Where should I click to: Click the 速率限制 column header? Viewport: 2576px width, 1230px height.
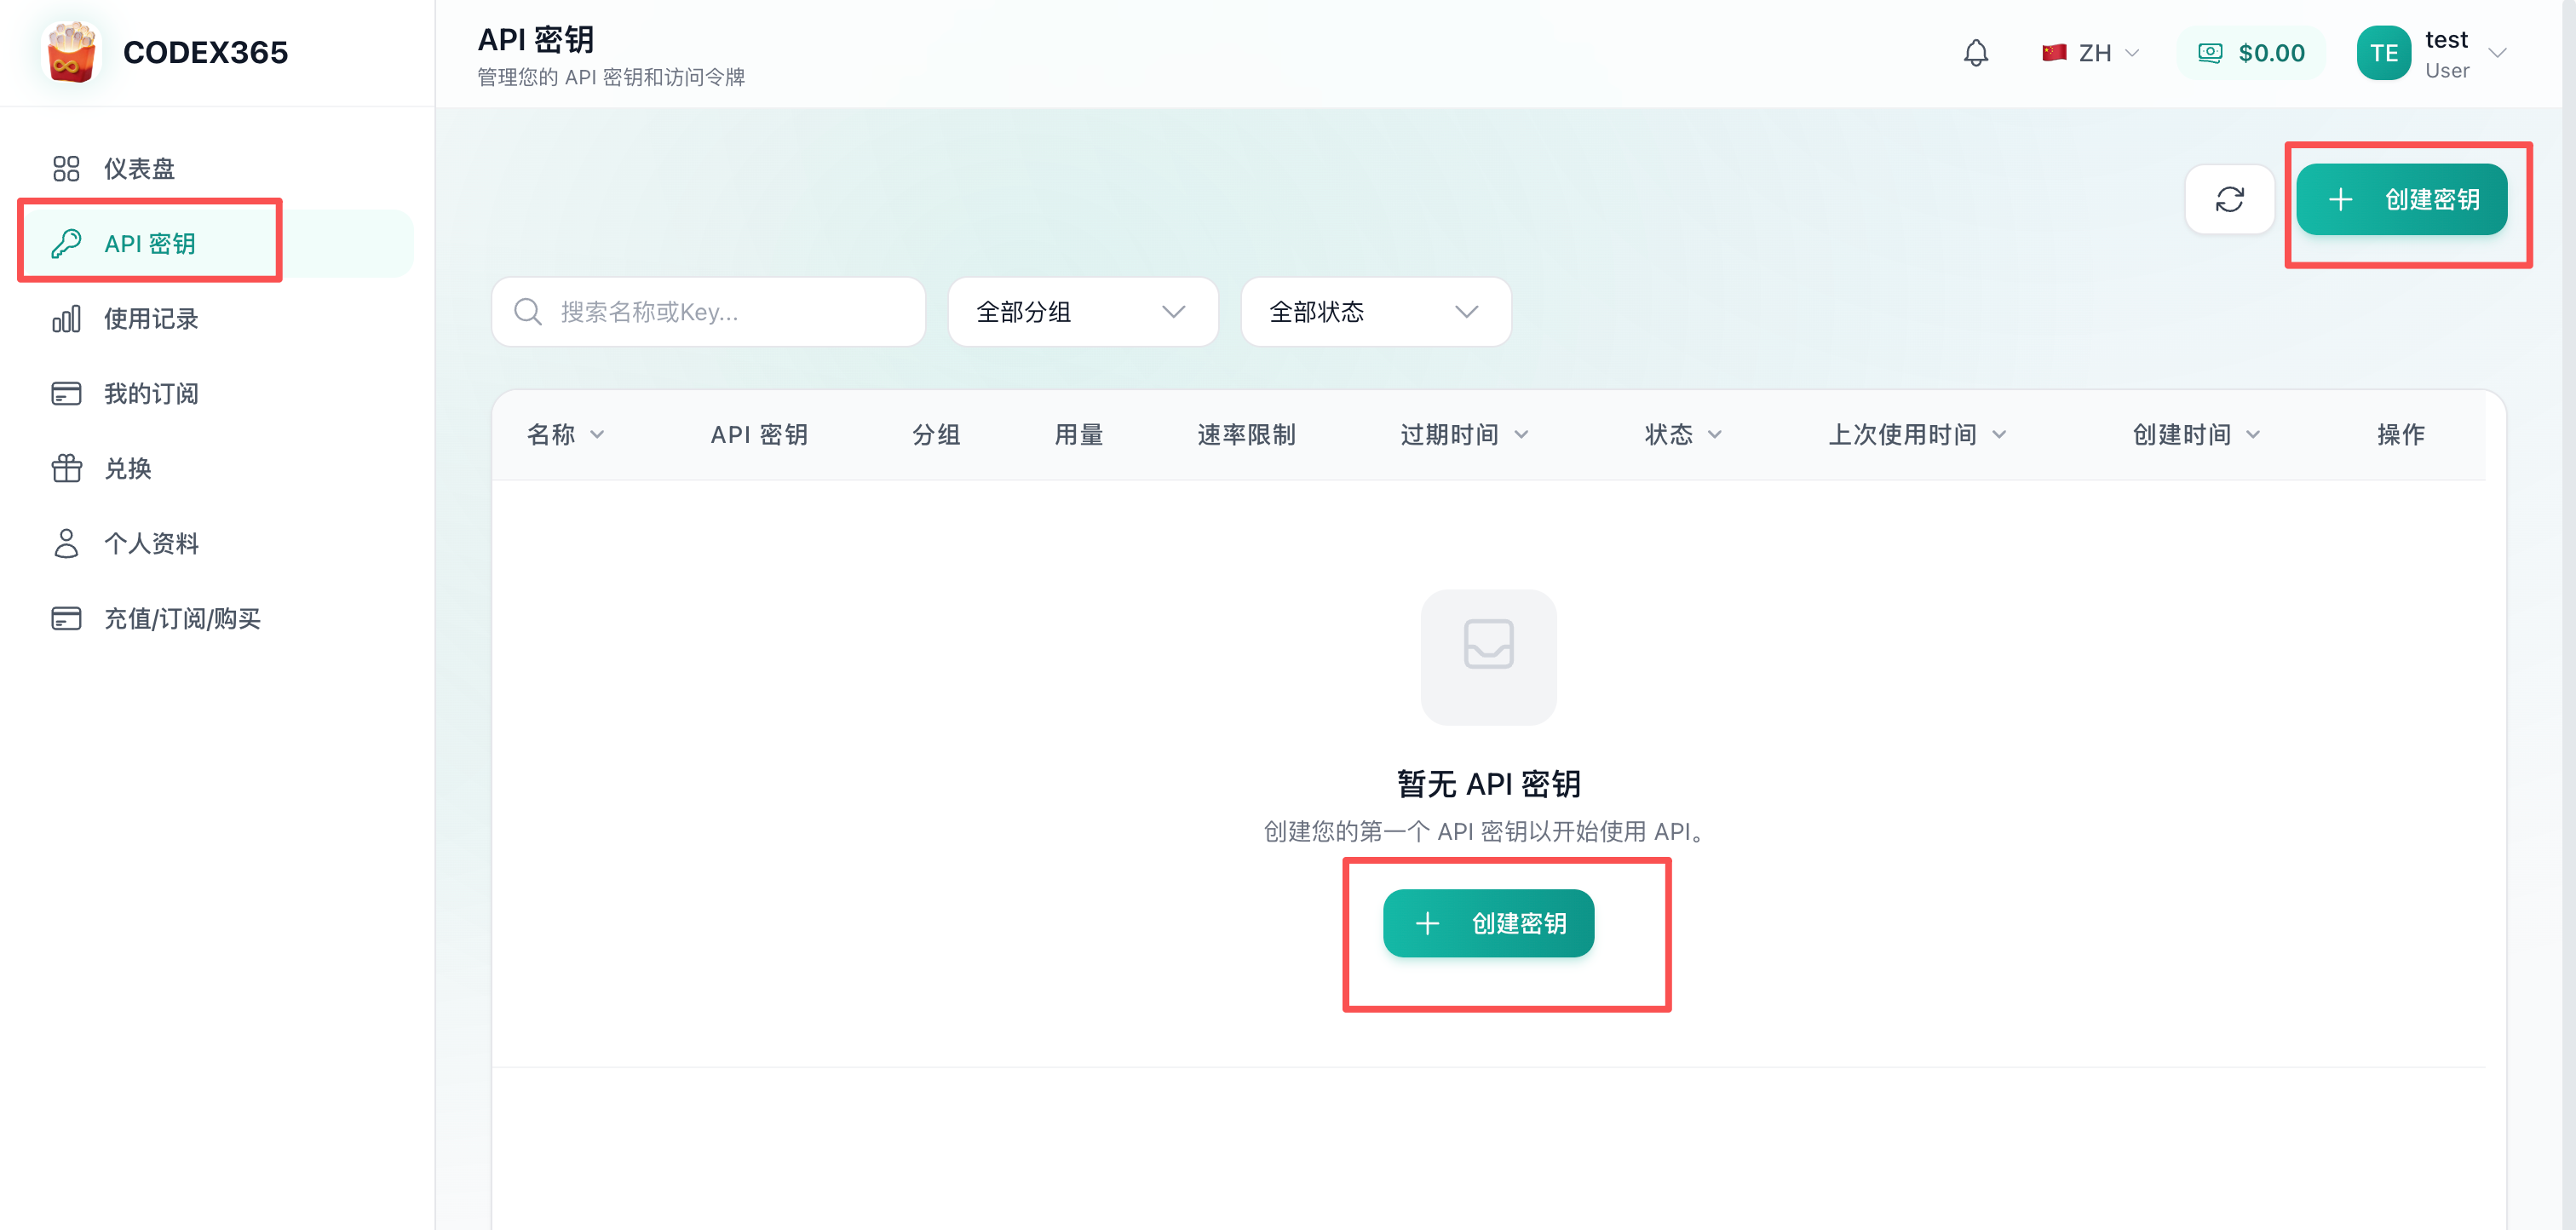[1246, 434]
